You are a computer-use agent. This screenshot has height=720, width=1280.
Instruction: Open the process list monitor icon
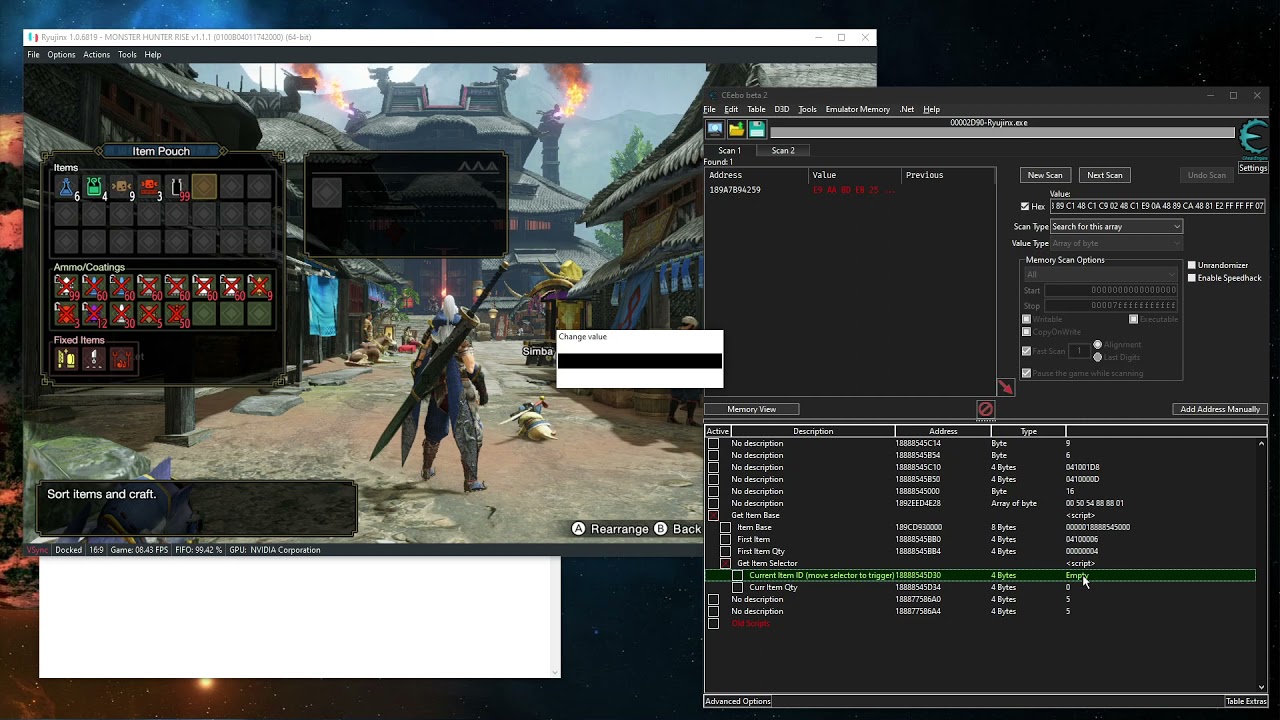pyautogui.click(x=715, y=129)
